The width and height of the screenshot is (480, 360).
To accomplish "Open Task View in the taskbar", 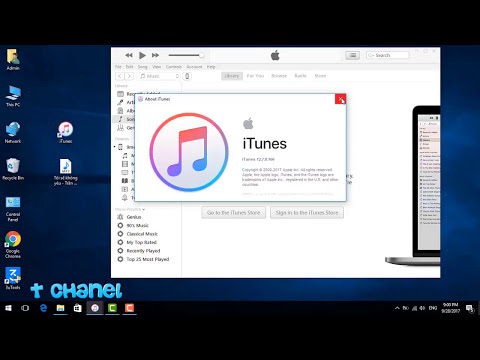I will tap(25, 308).
